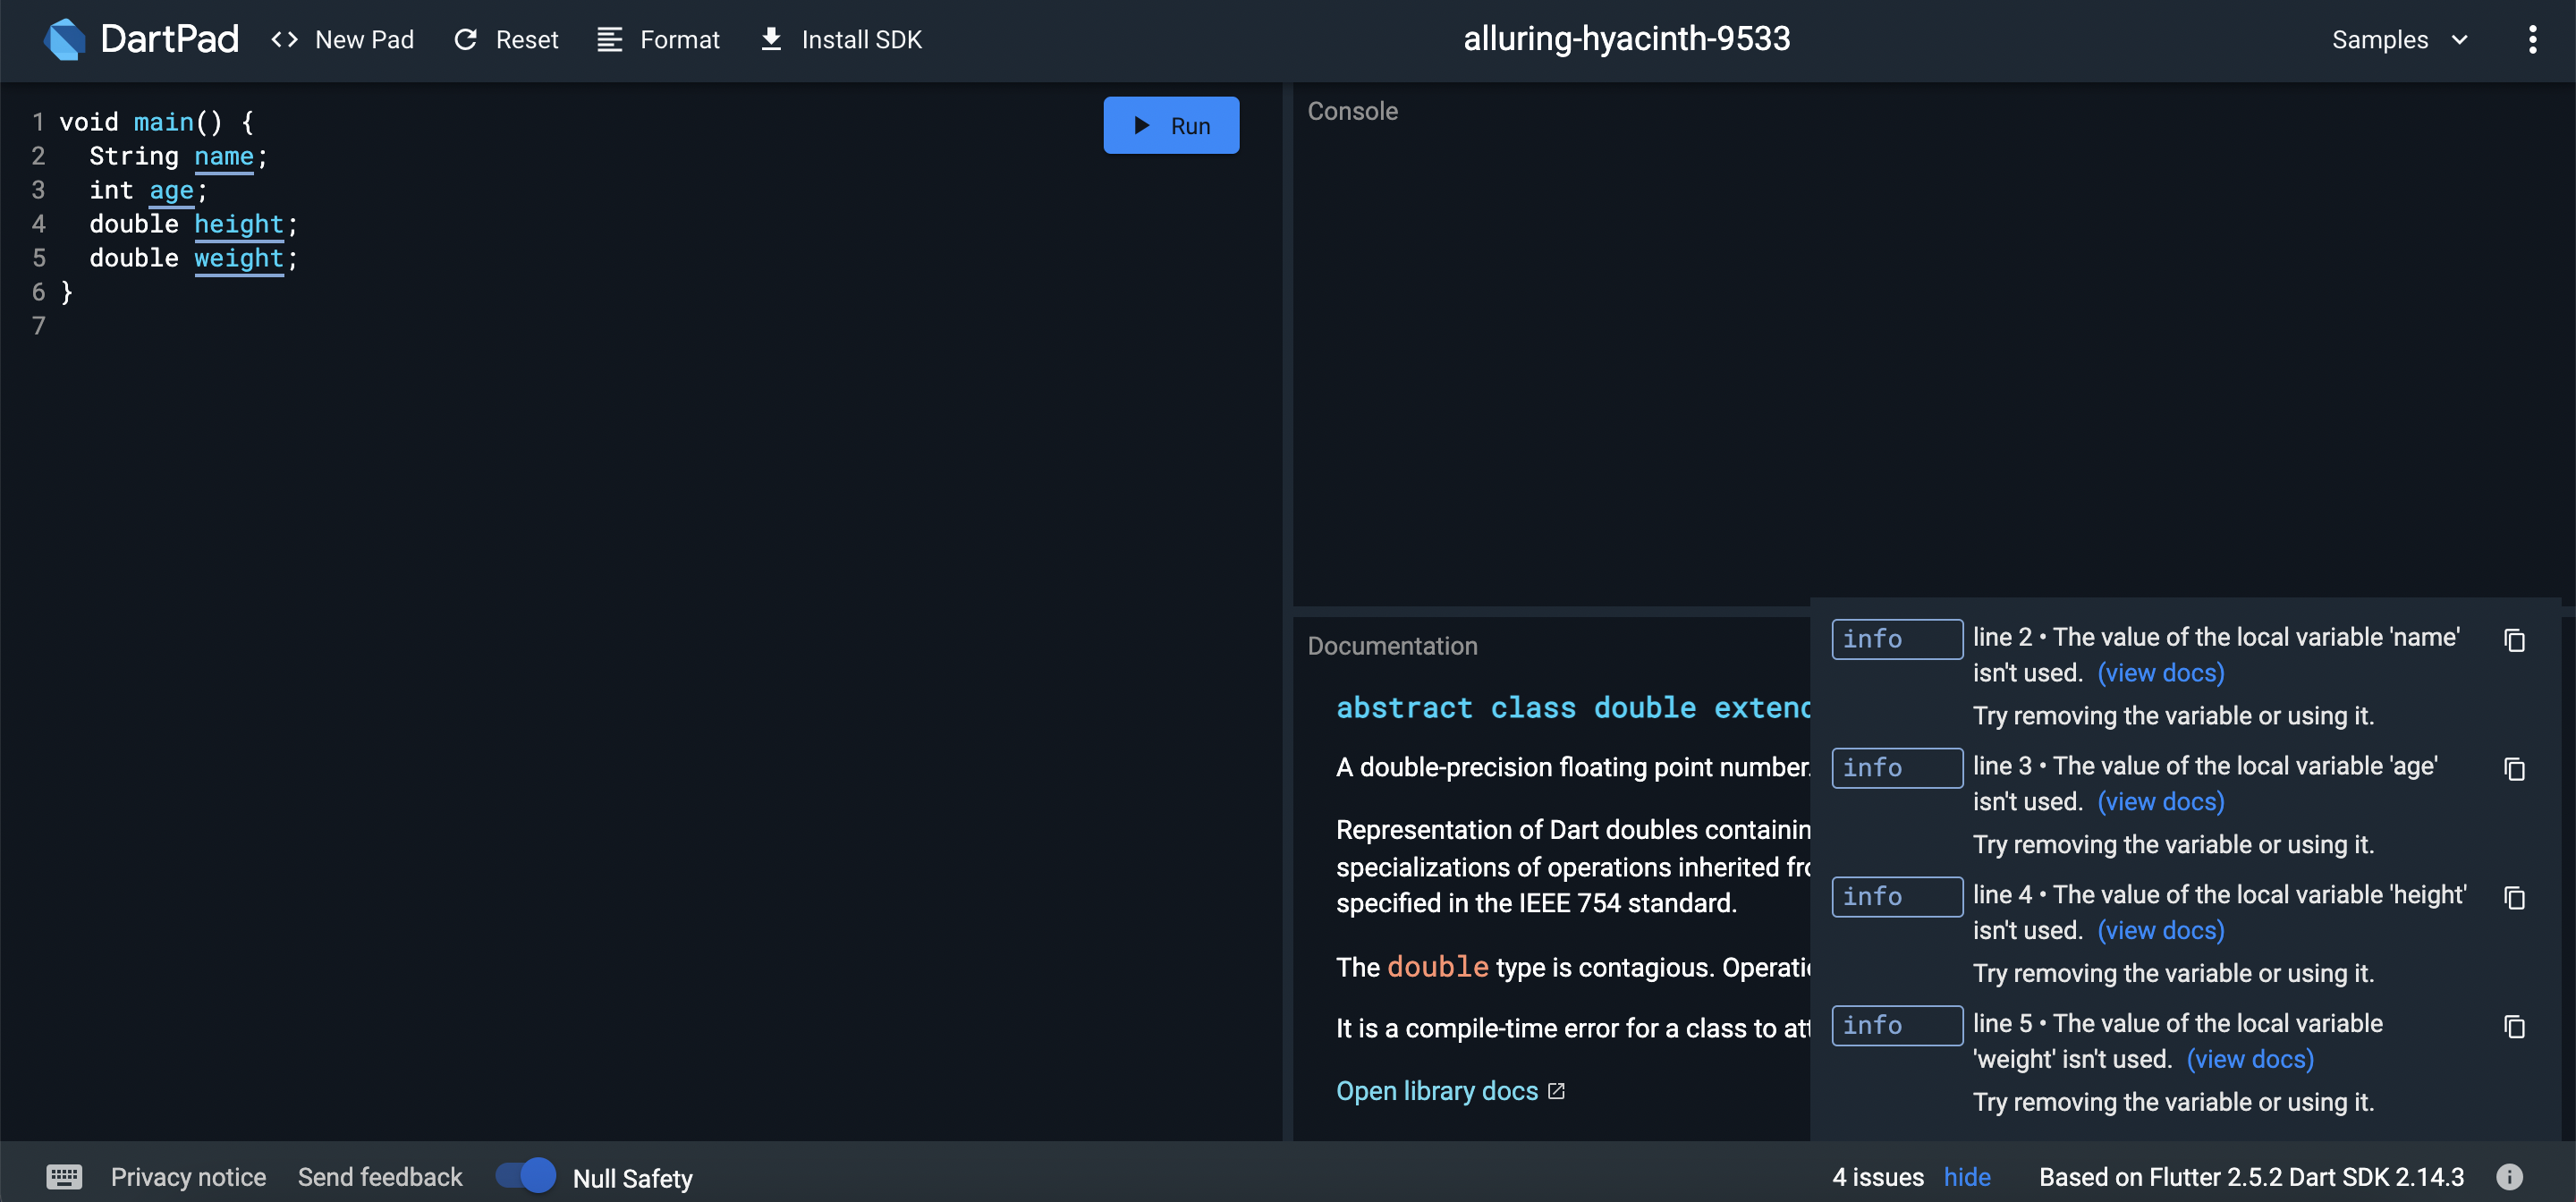Click the line 2 issue message text
Screen dimensions: 2576x1202
pos(2216,655)
